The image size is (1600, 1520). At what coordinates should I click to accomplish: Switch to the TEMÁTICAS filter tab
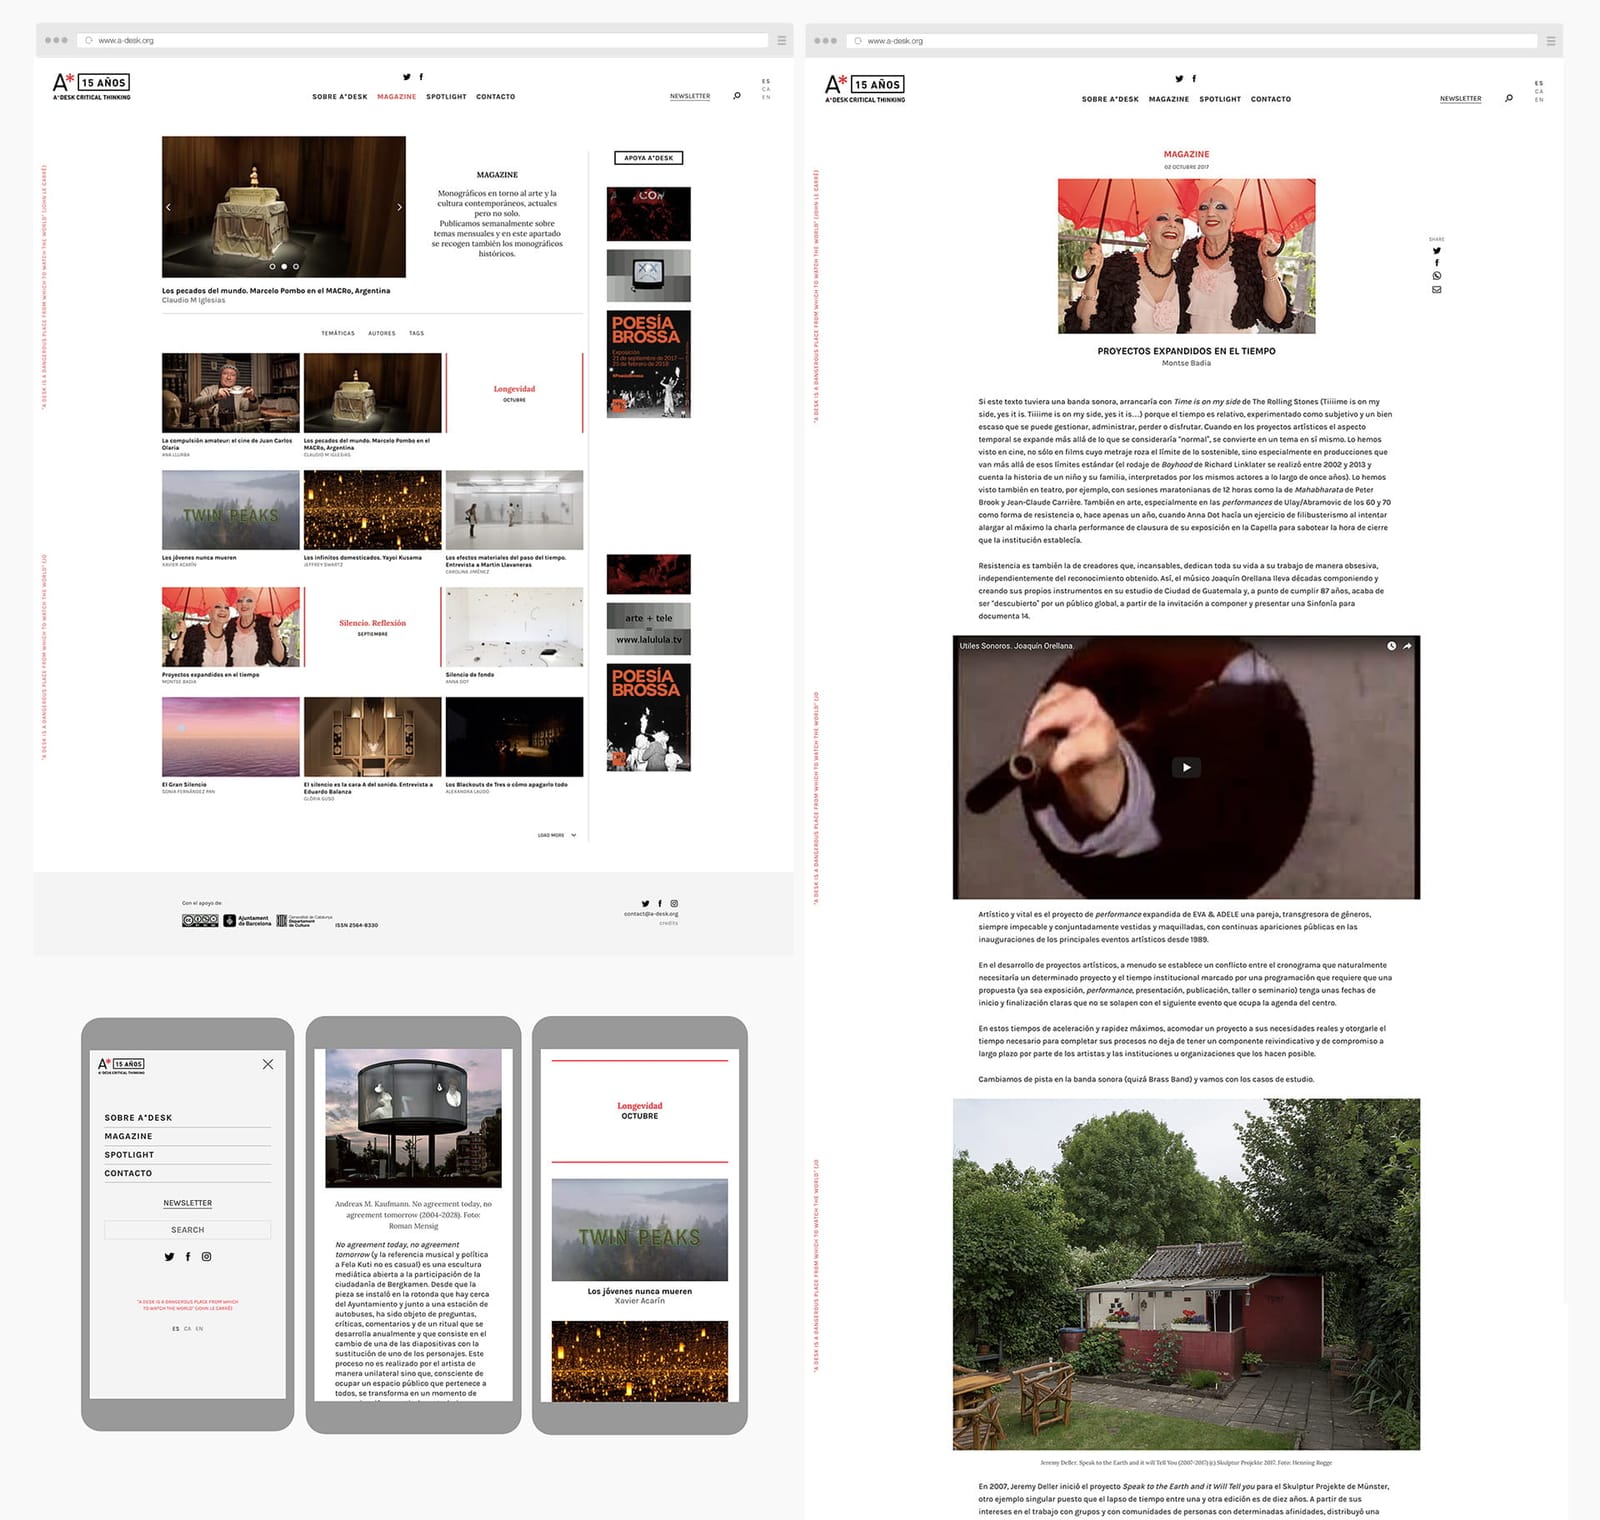338,333
